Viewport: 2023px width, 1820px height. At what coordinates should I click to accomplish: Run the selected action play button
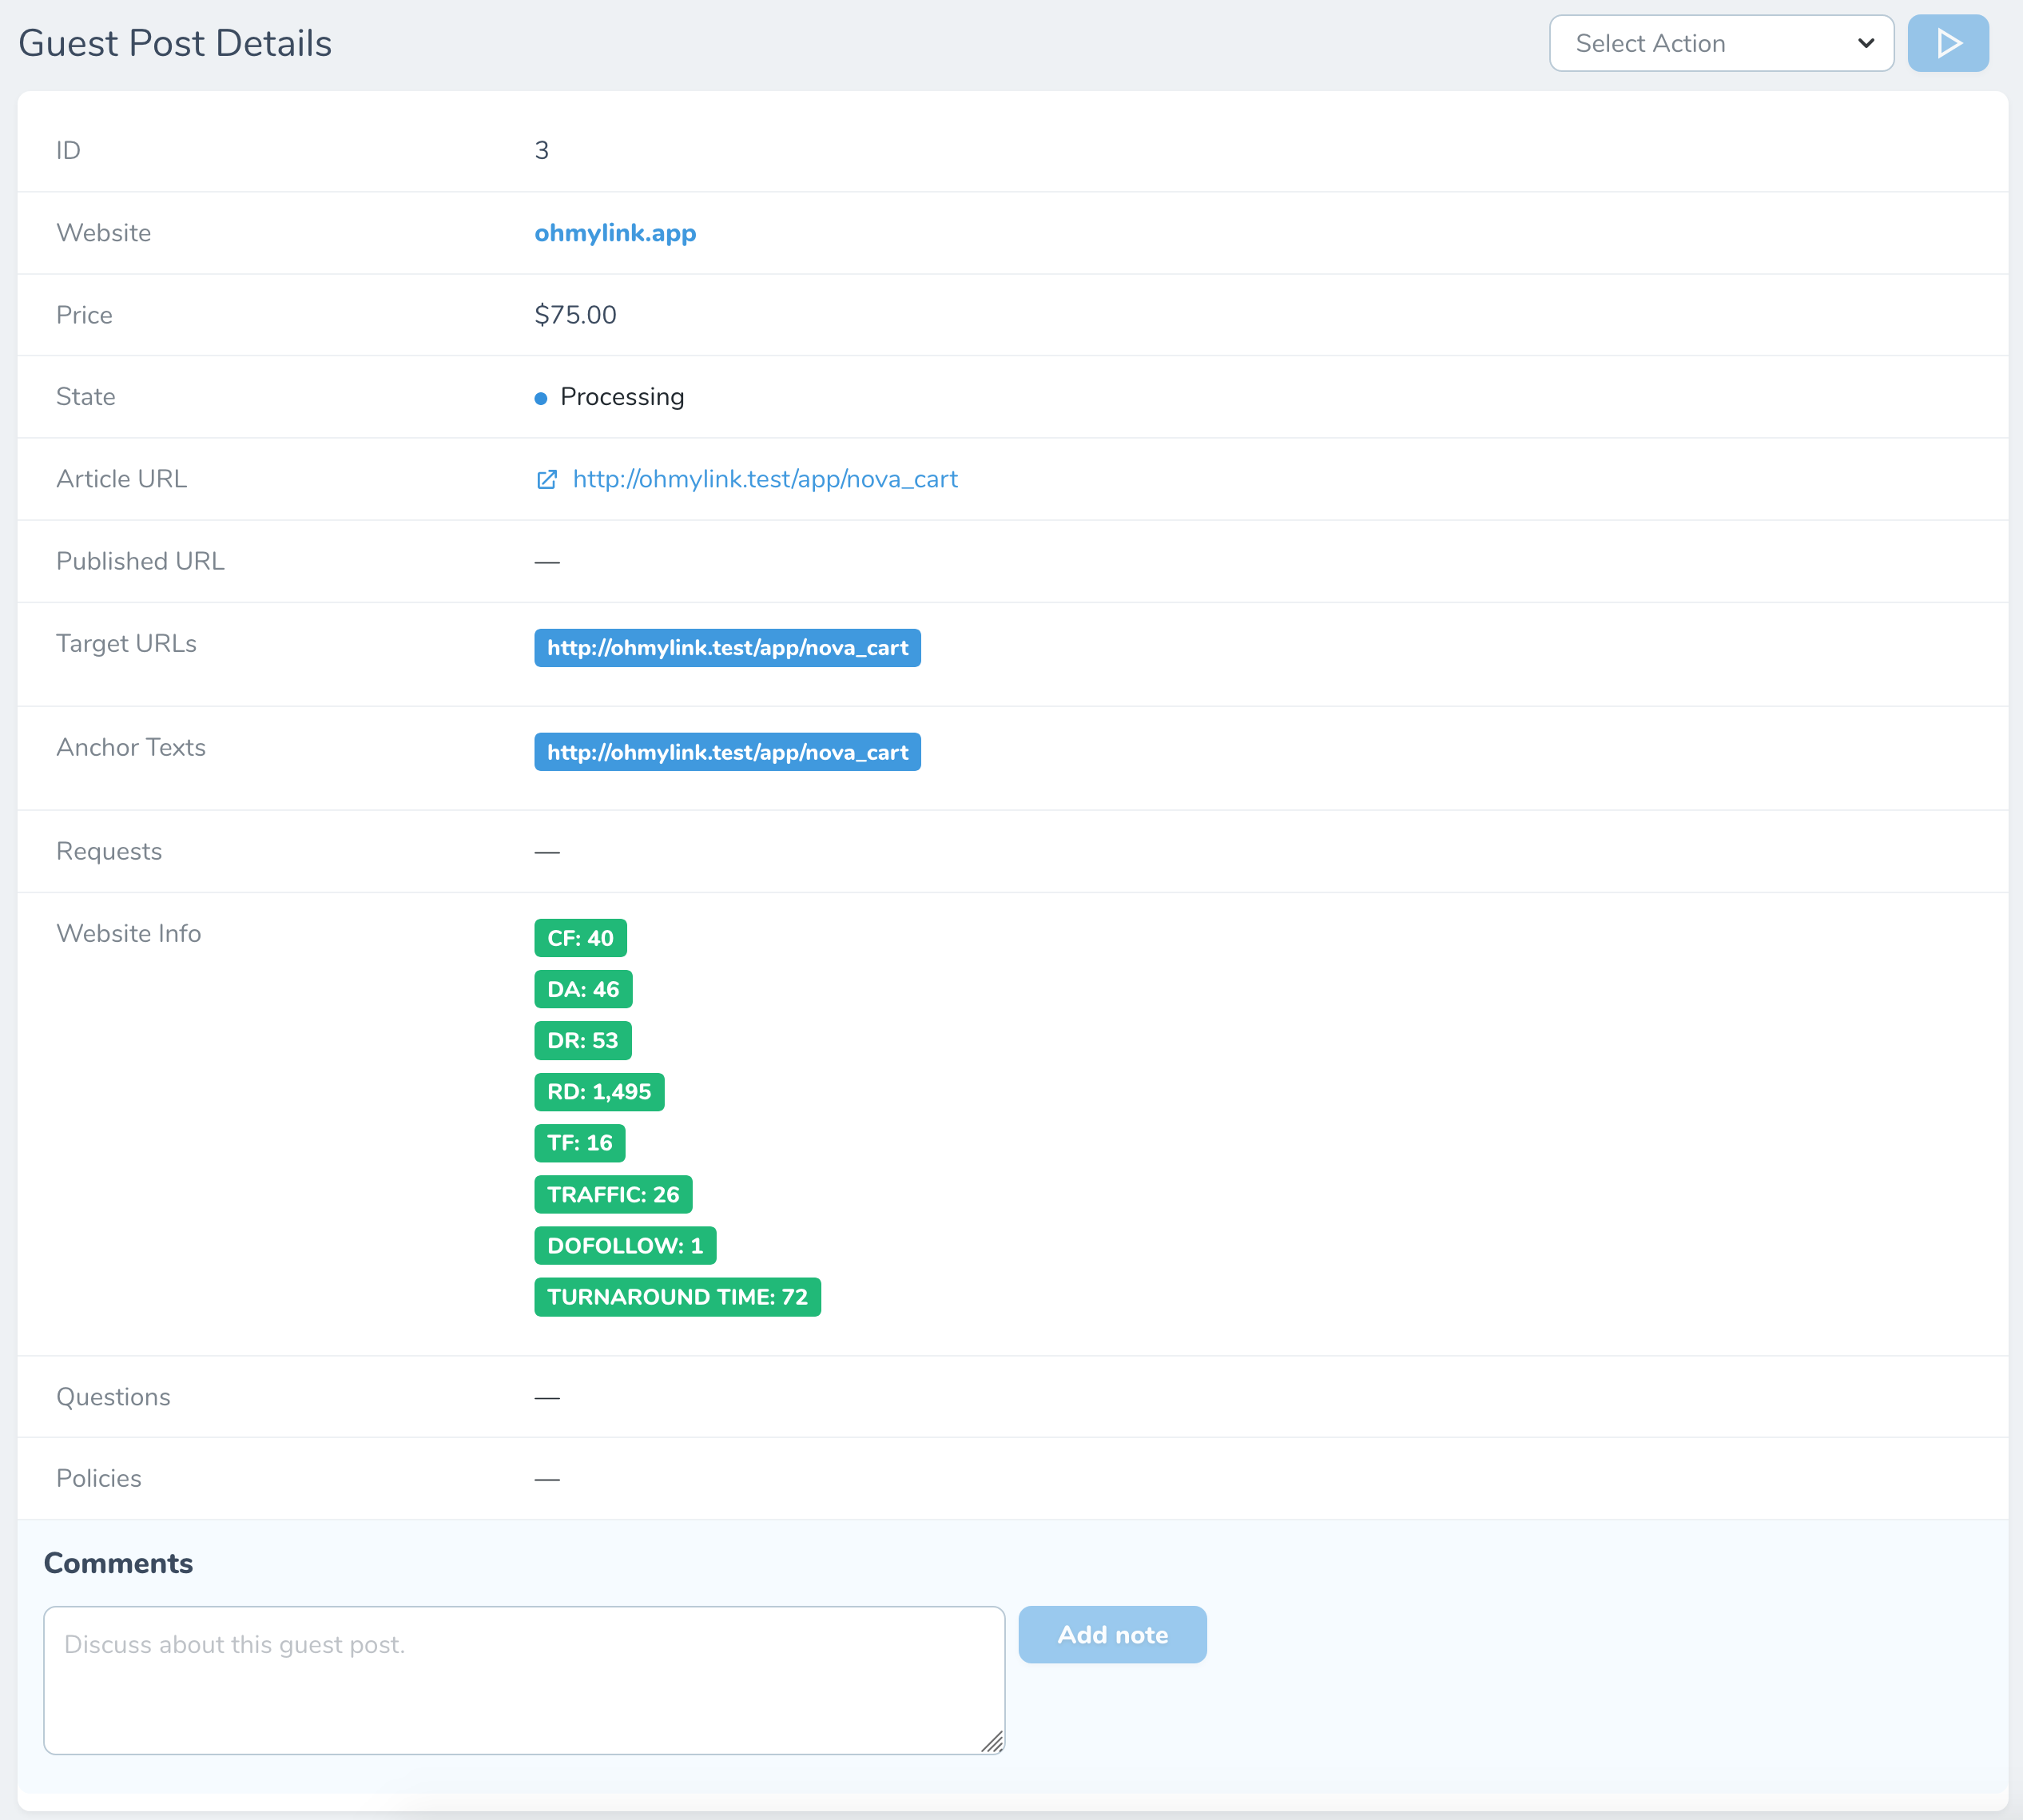(1947, 43)
